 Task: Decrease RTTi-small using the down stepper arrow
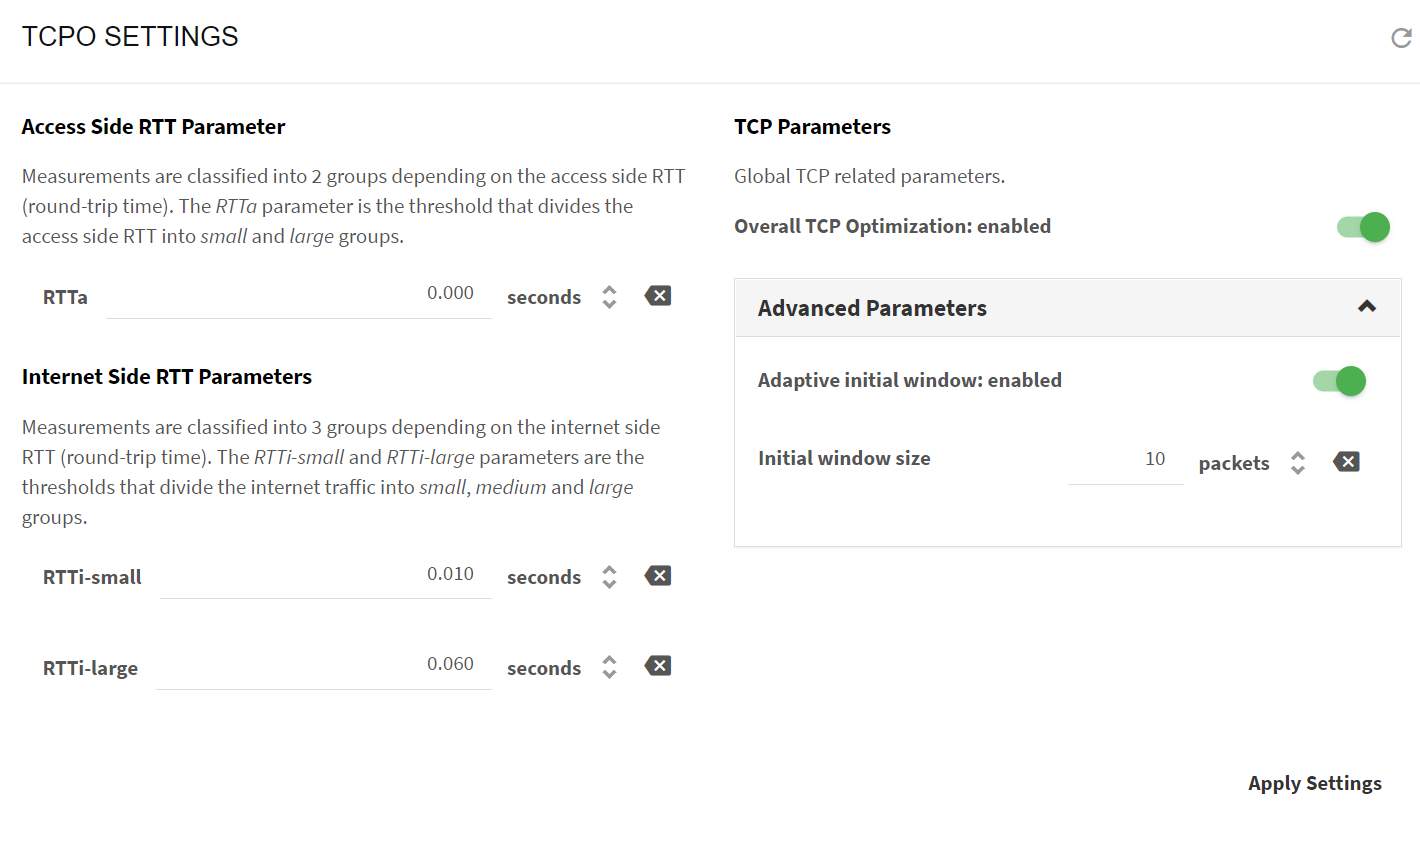[x=609, y=584]
